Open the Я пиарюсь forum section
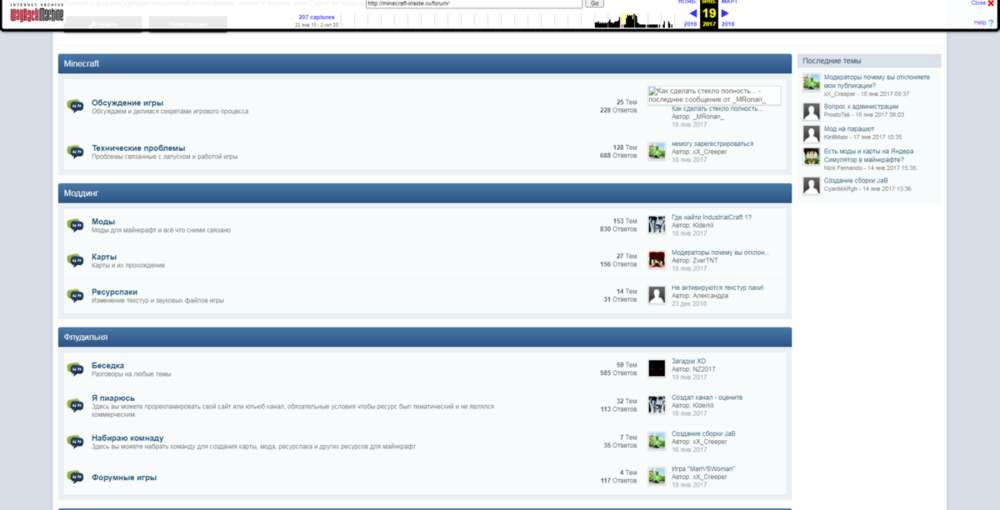 113,398
